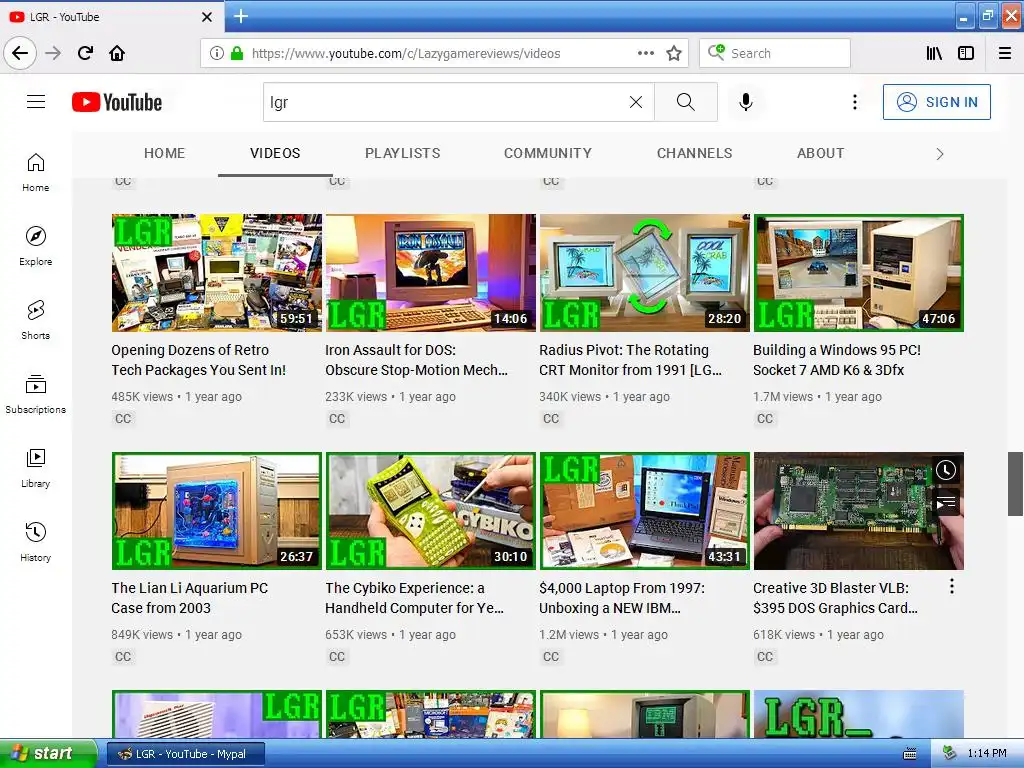Open Retro Tech Packages video thumbnail

217,272
